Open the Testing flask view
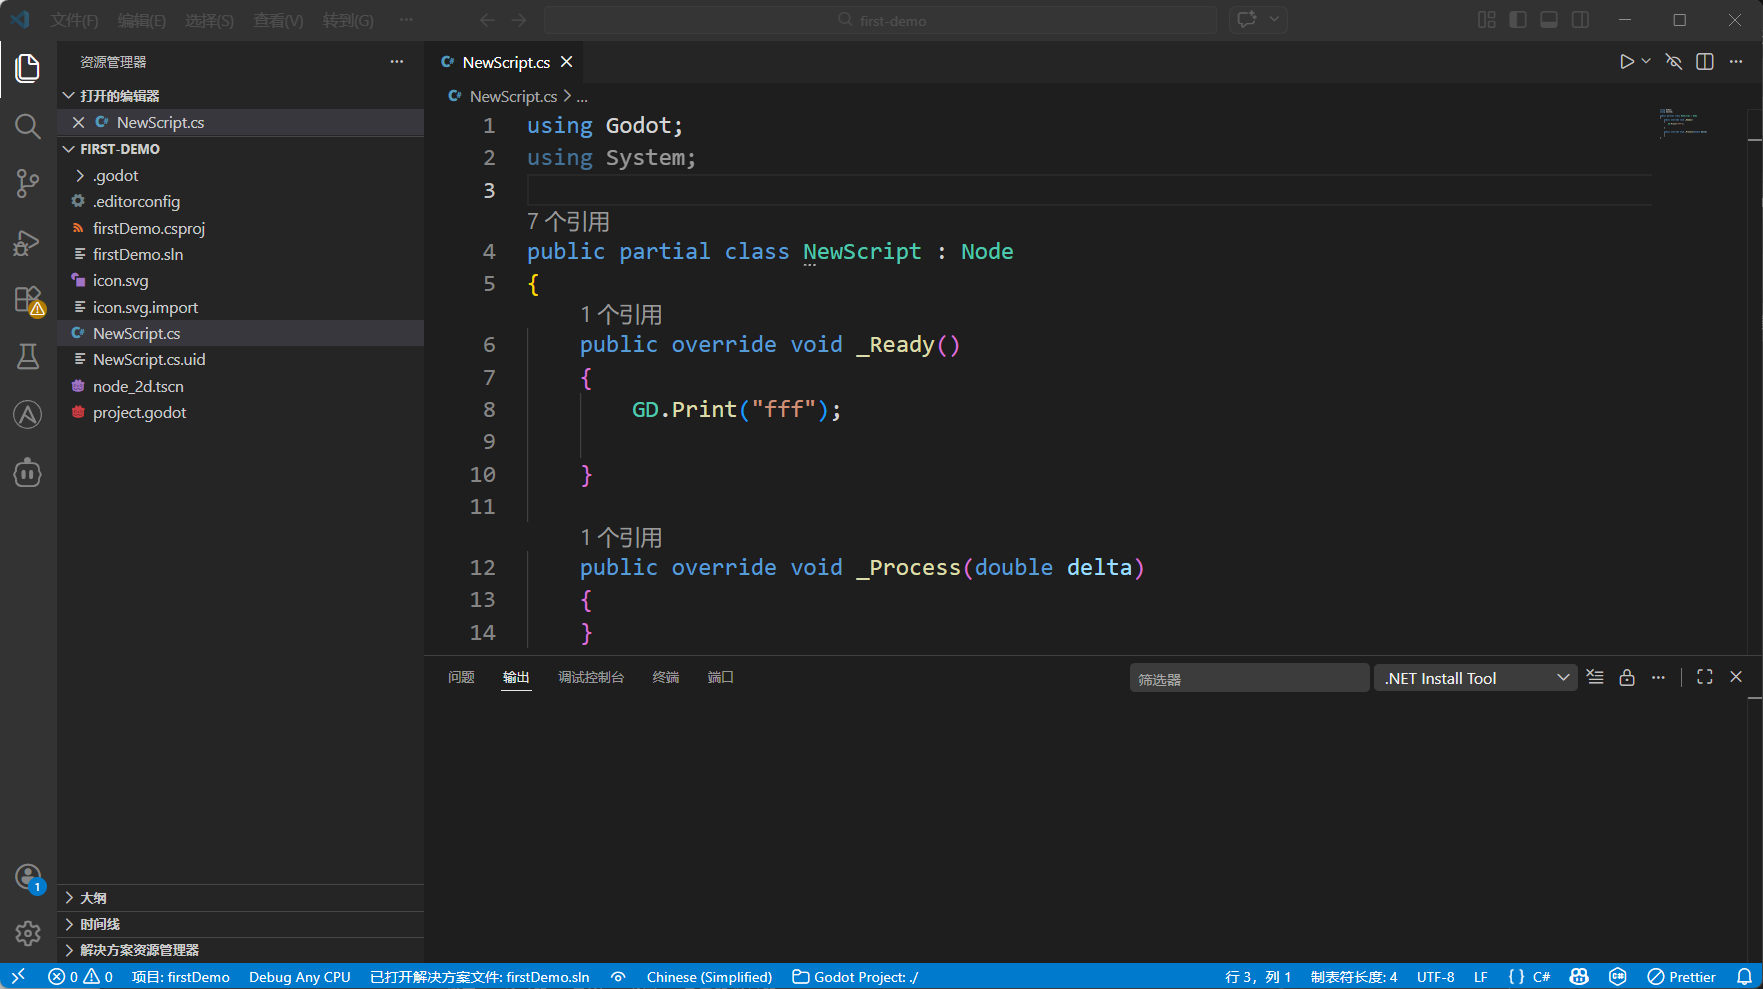Screen dimensions: 1763x989 coord(28,357)
